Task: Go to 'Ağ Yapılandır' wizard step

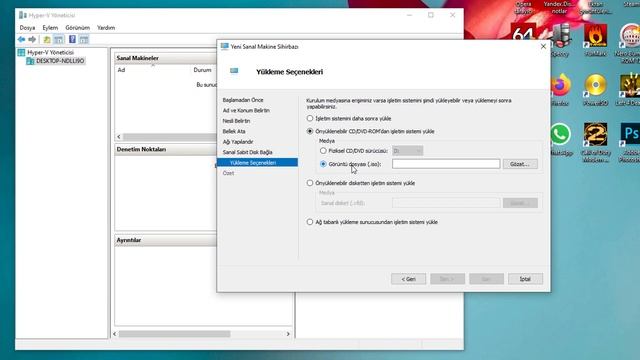Action: (238, 142)
